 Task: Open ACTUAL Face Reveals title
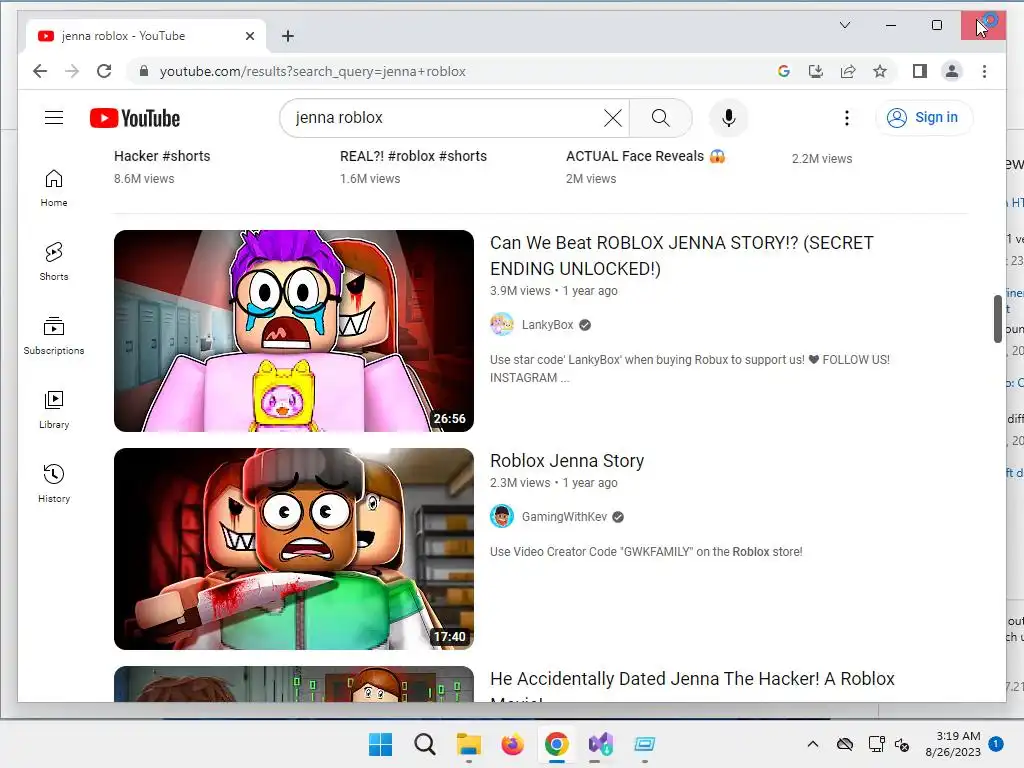645,156
